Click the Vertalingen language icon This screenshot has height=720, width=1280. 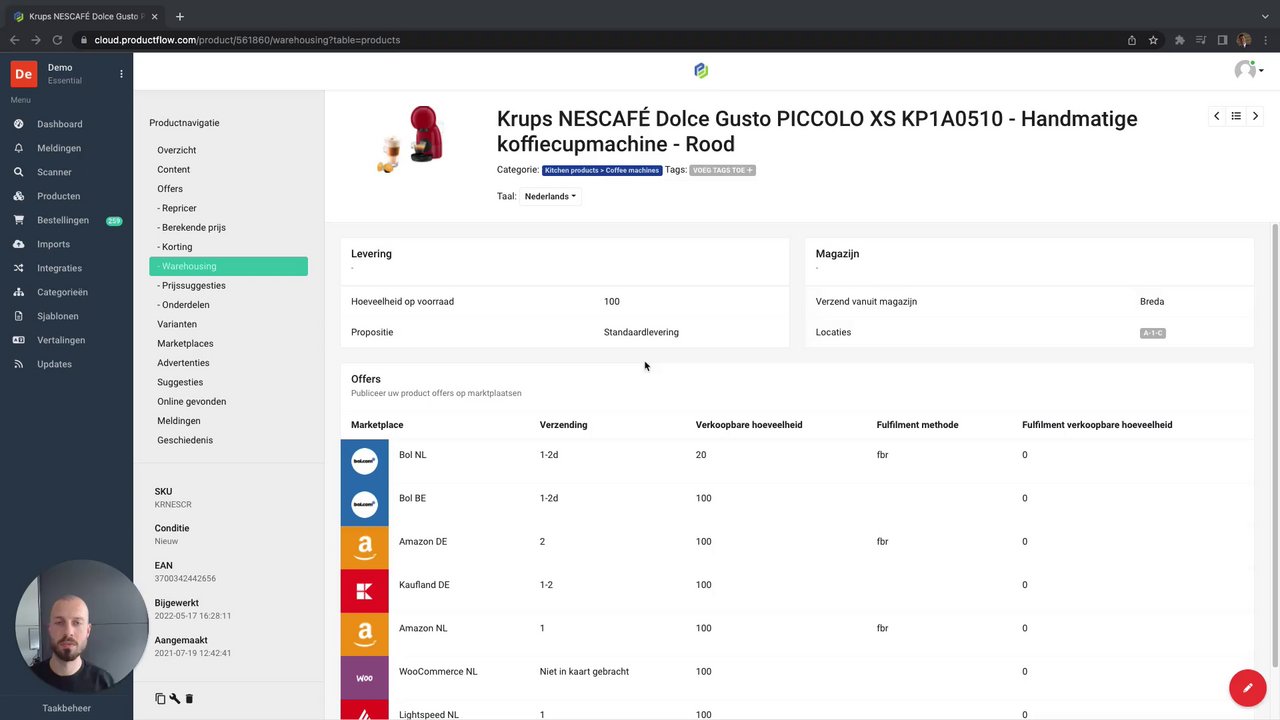[x=18, y=340]
